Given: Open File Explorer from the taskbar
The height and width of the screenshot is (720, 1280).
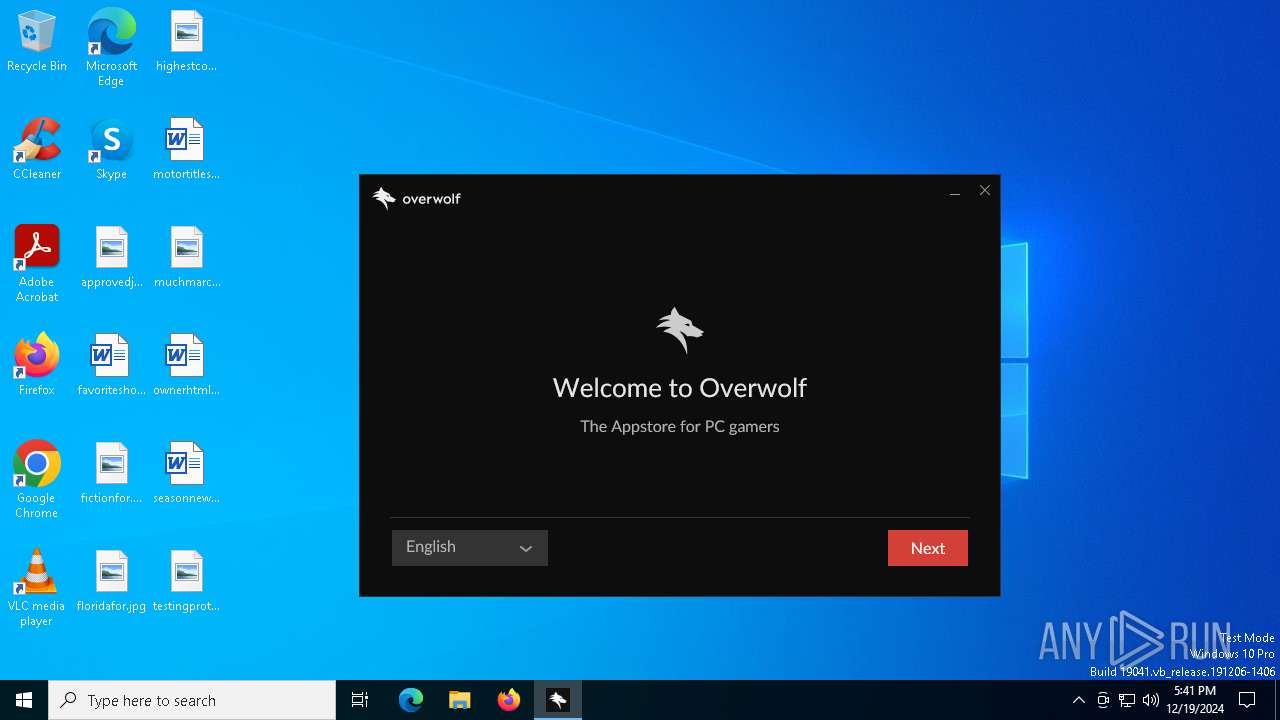Looking at the screenshot, I should pyautogui.click(x=460, y=700).
